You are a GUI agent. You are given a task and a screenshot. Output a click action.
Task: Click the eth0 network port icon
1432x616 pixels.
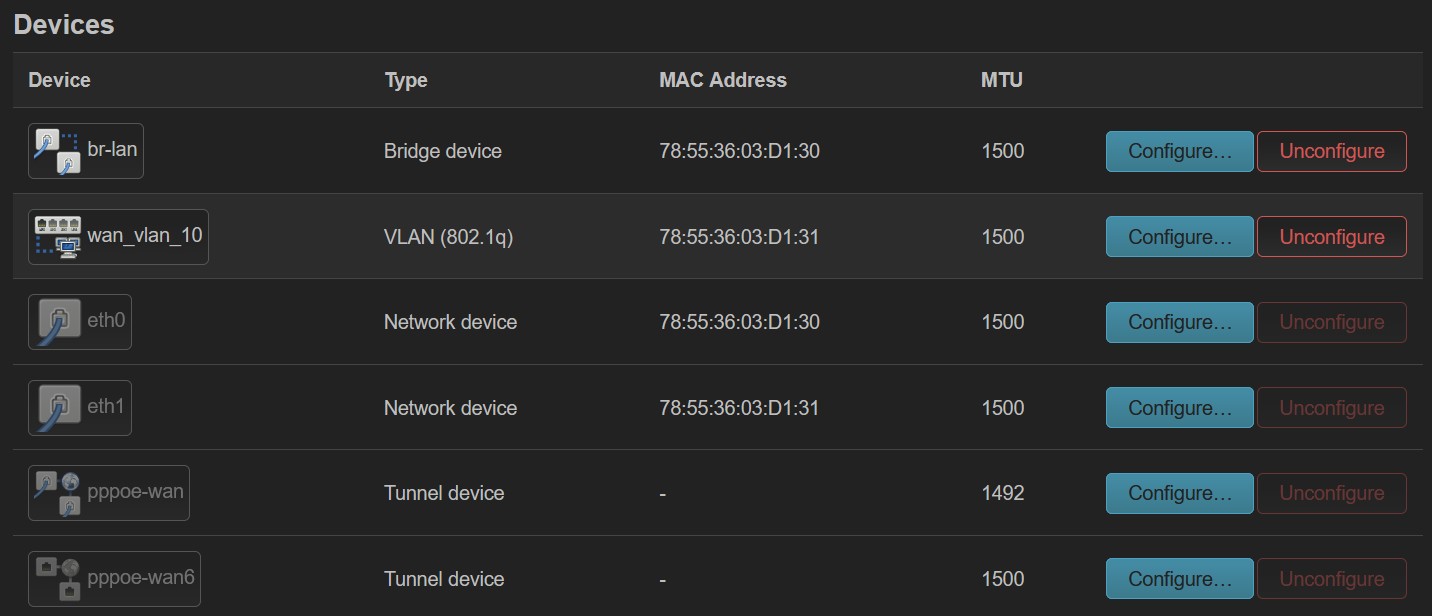[x=58, y=322]
